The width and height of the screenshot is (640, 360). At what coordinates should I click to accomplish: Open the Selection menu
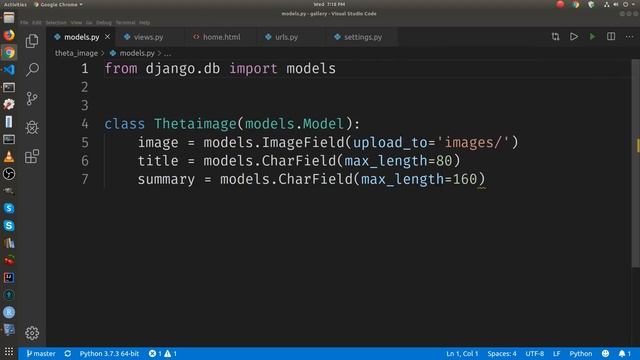(56, 22)
